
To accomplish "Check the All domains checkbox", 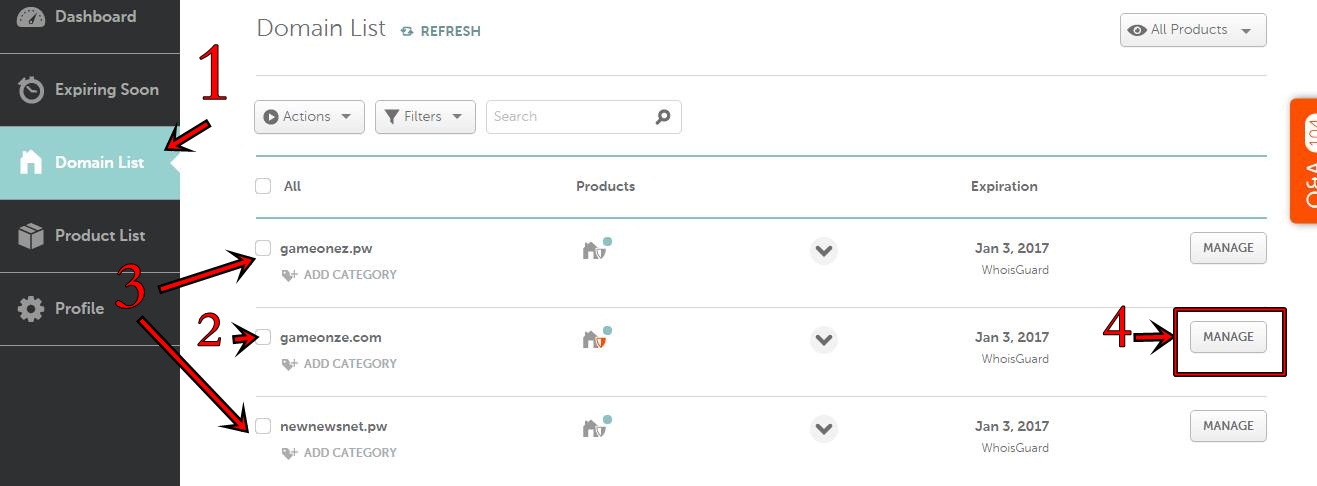I will pos(263,186).
